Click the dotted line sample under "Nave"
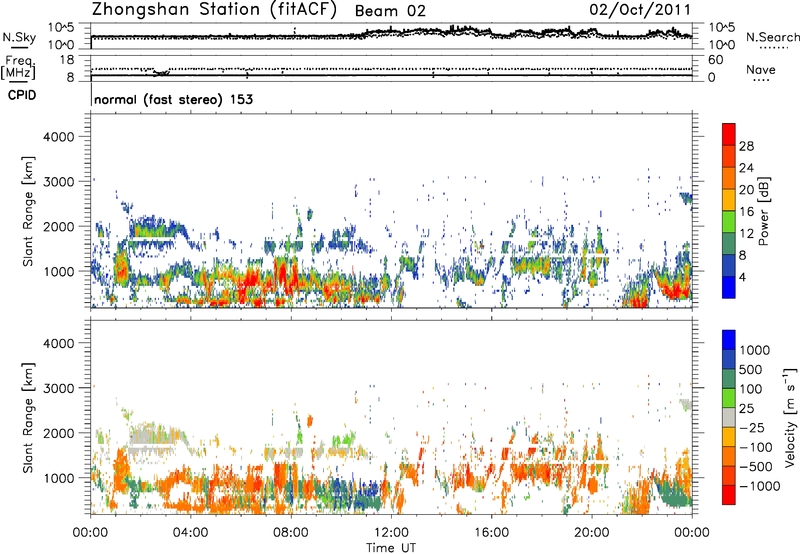 (762, 80)
